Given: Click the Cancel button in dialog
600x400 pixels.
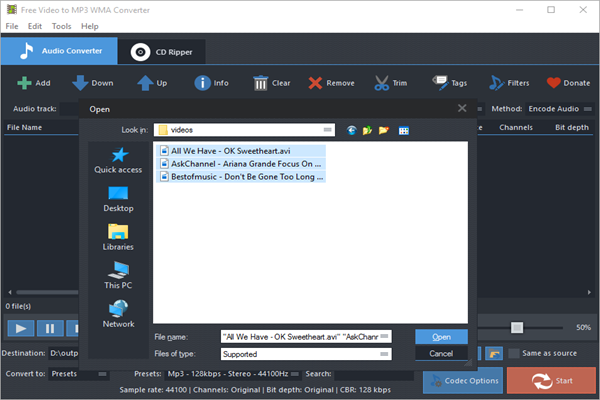Looking at the screenshot, I should coord(441,354).
